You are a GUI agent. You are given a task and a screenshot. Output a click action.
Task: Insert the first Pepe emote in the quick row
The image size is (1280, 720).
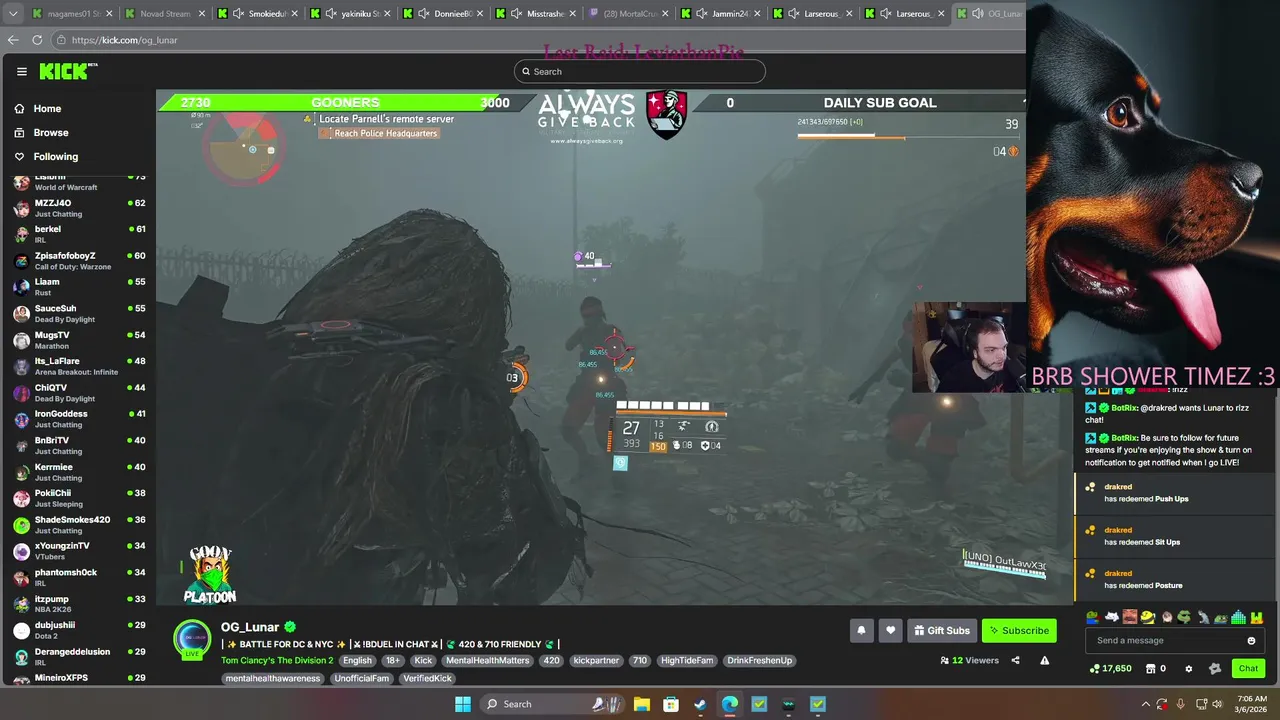click(1092, 617)
